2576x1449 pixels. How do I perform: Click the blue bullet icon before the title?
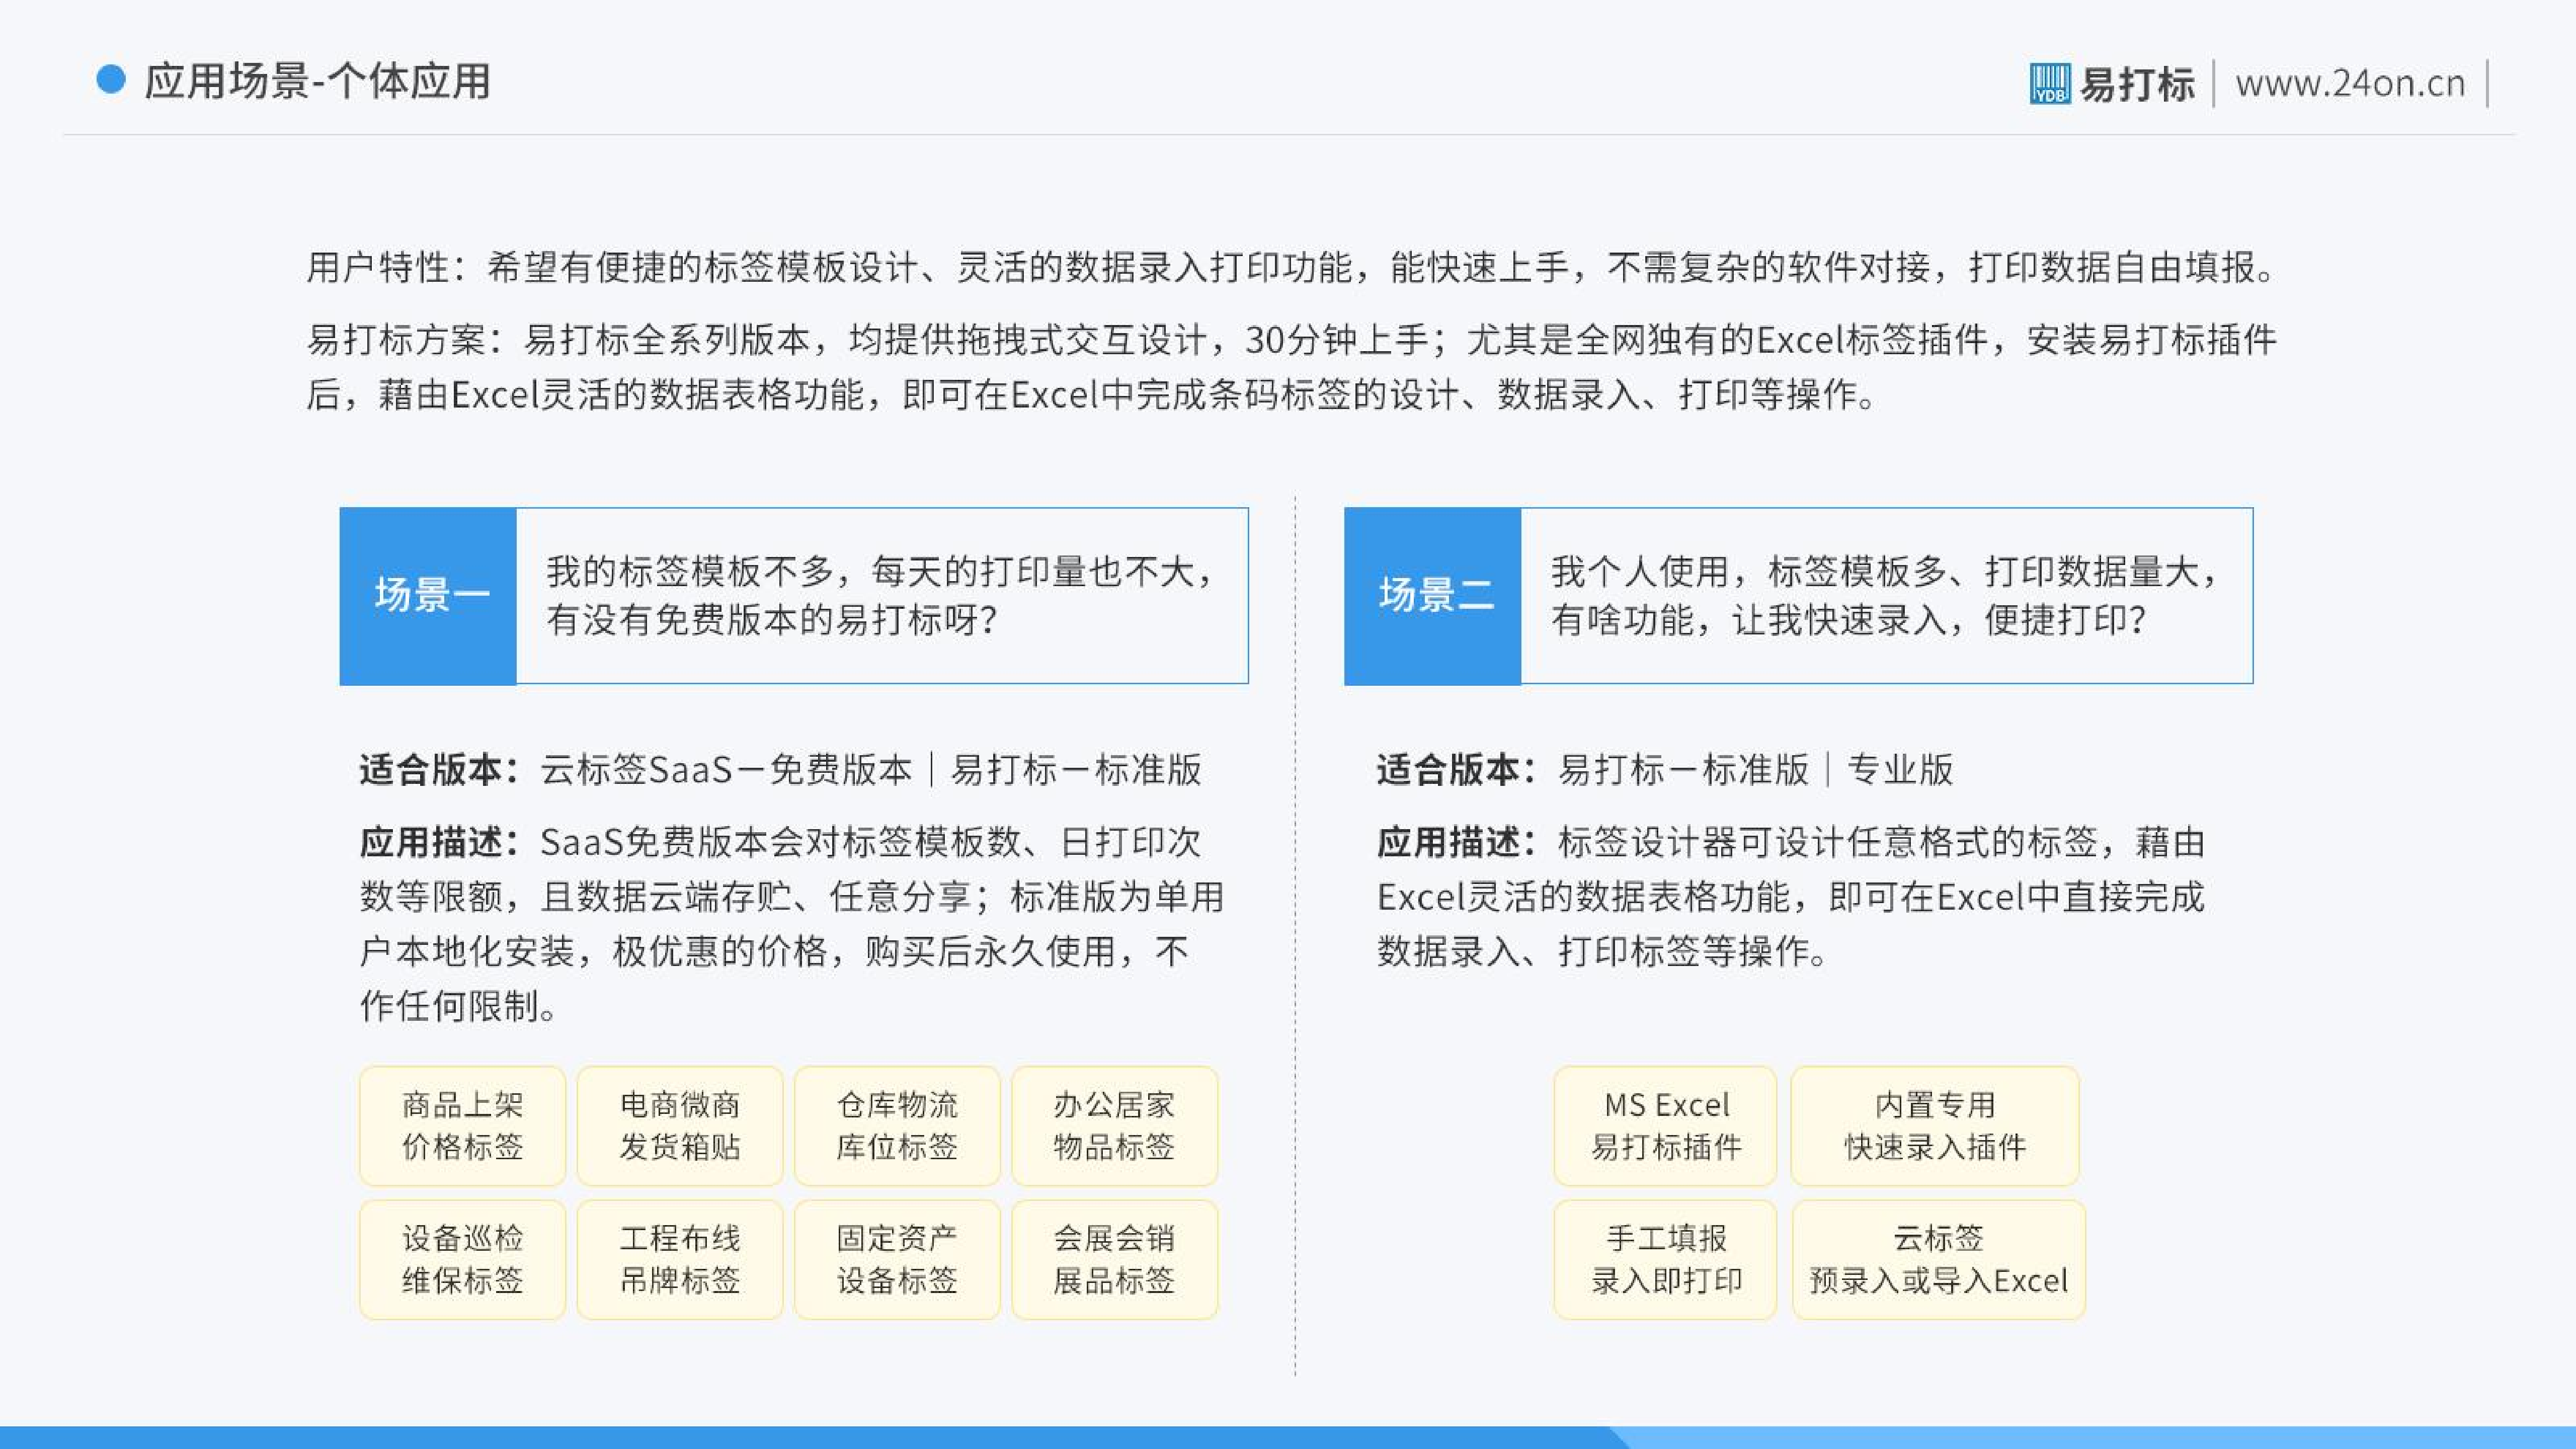pos(110,80)
